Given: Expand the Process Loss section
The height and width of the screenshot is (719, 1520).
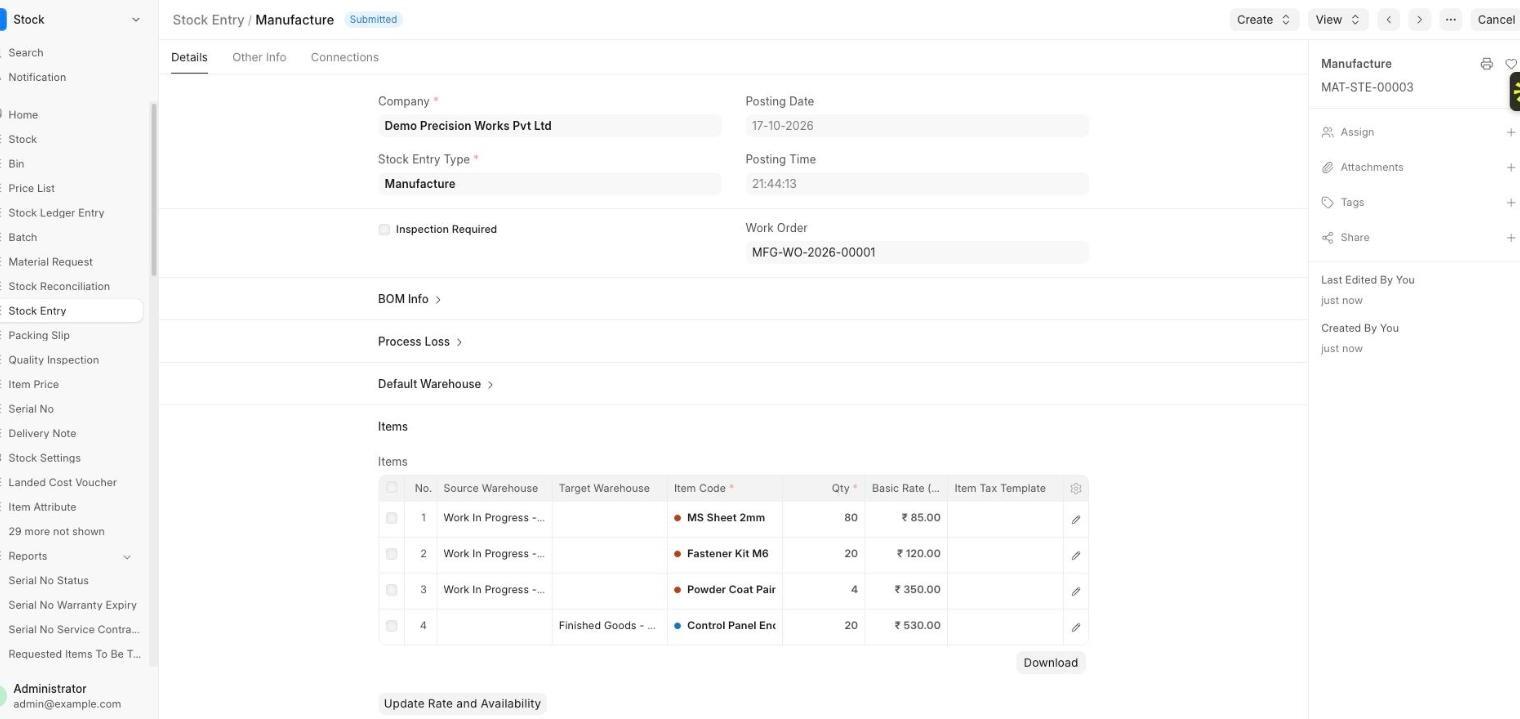Looking at the screenshot, I should click(420, 342).
